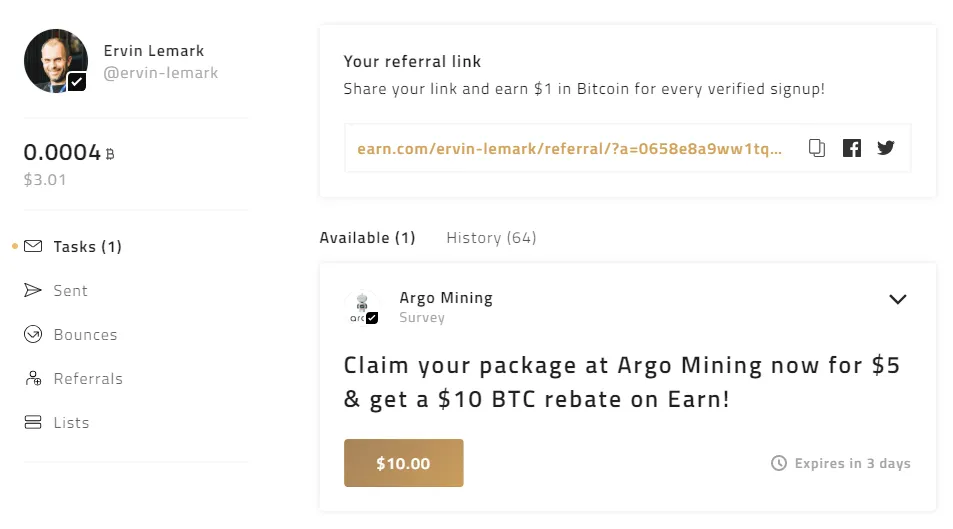Claim the $10.00 task button
The height and width of the screenshot is (529, 953).
coord(404,463)
